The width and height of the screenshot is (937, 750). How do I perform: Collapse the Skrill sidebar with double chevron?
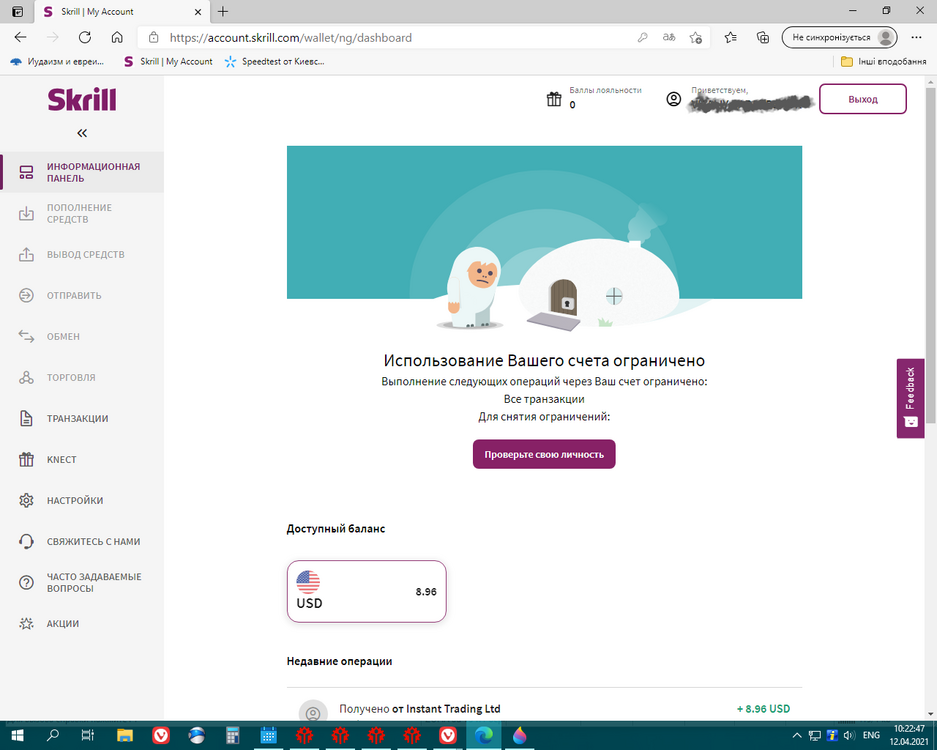click(x=82, y=133)
